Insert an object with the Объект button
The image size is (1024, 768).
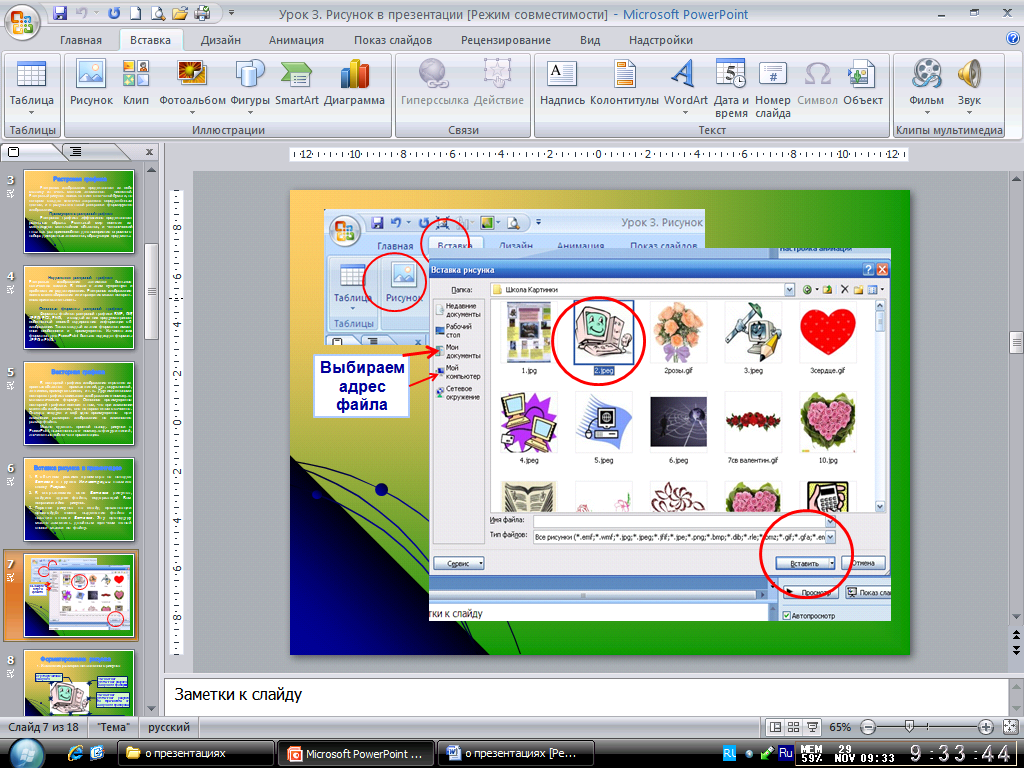863,82
